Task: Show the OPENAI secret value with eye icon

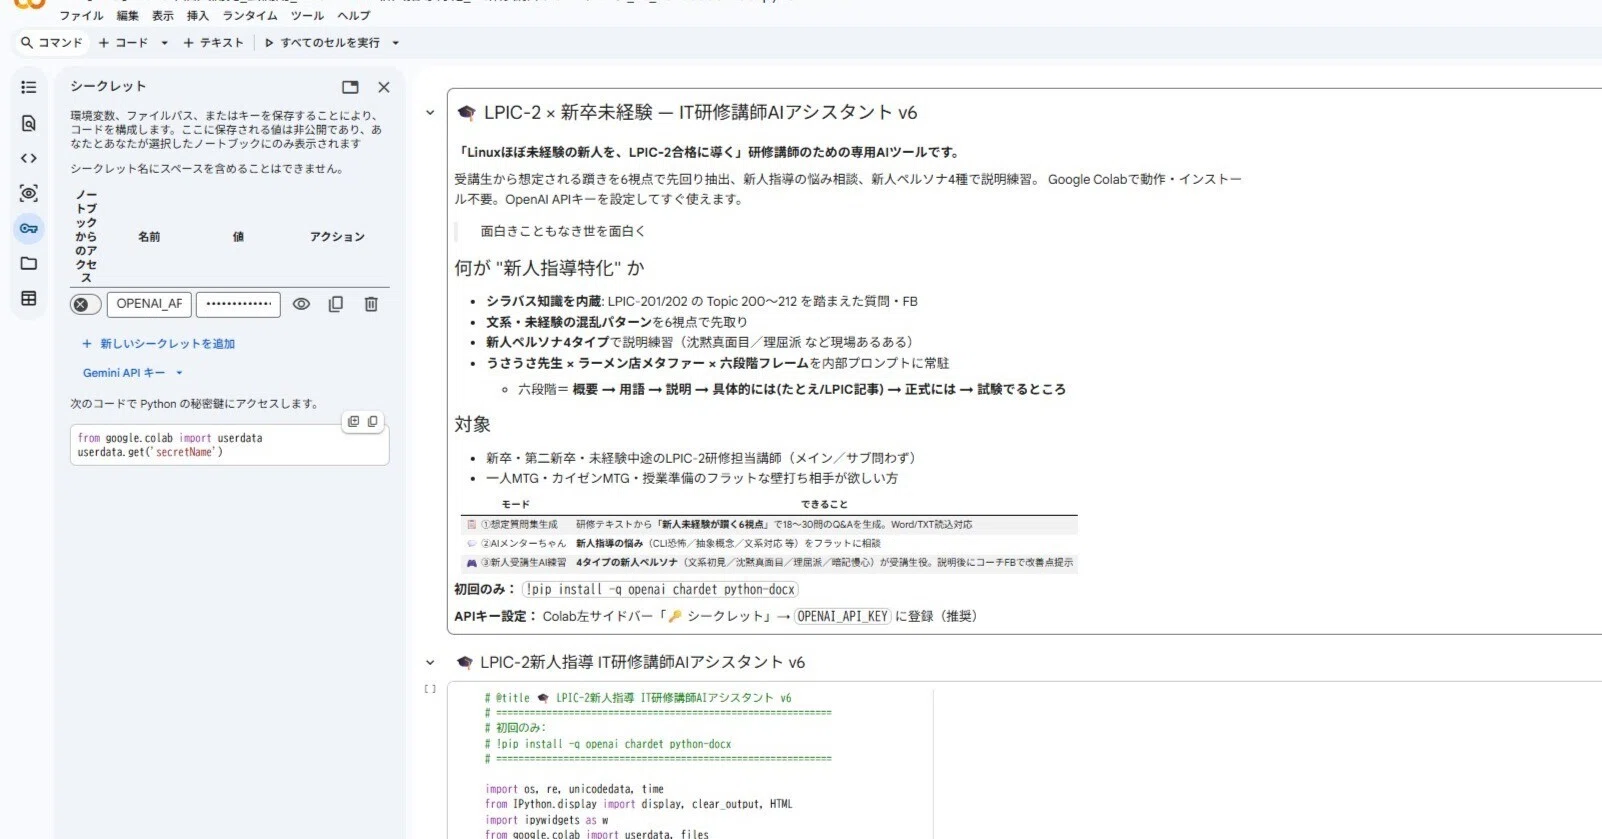Action: tap(301, 304)
